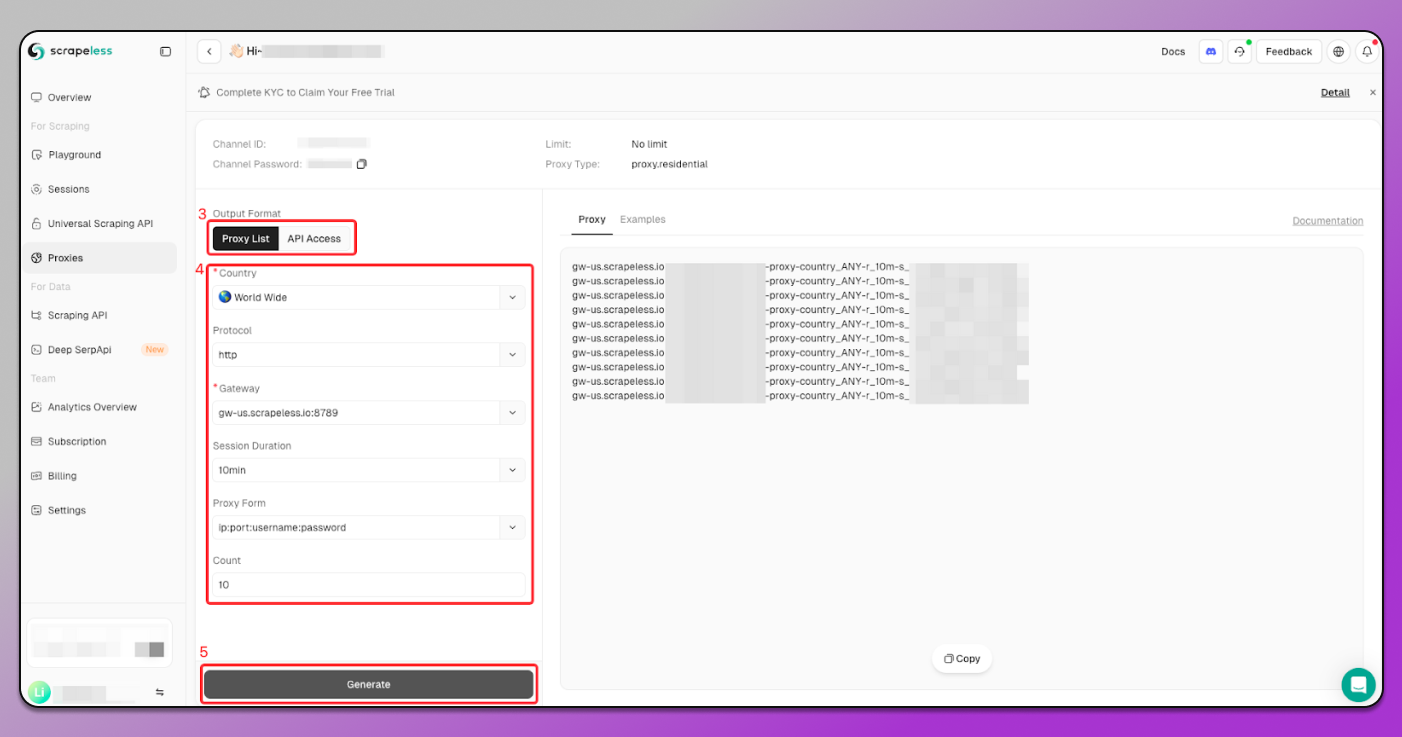Open Analytics Overview page
The image size is (1402, 737).
[100, 407]
